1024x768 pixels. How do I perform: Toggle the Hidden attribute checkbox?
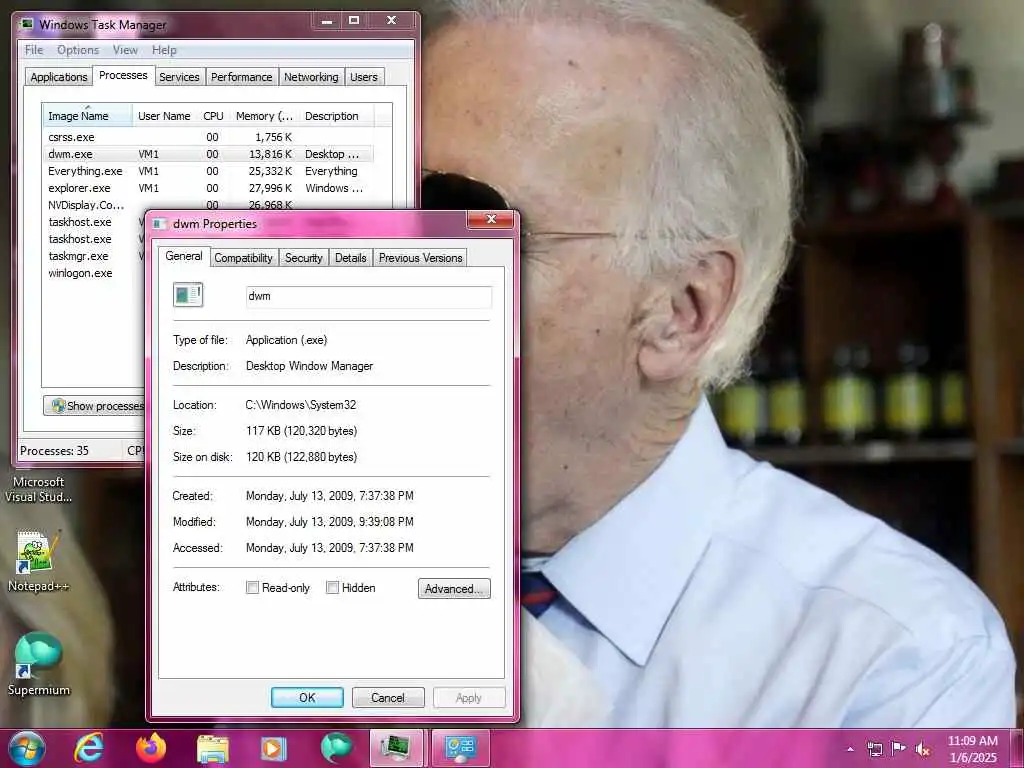coord(332,587)
